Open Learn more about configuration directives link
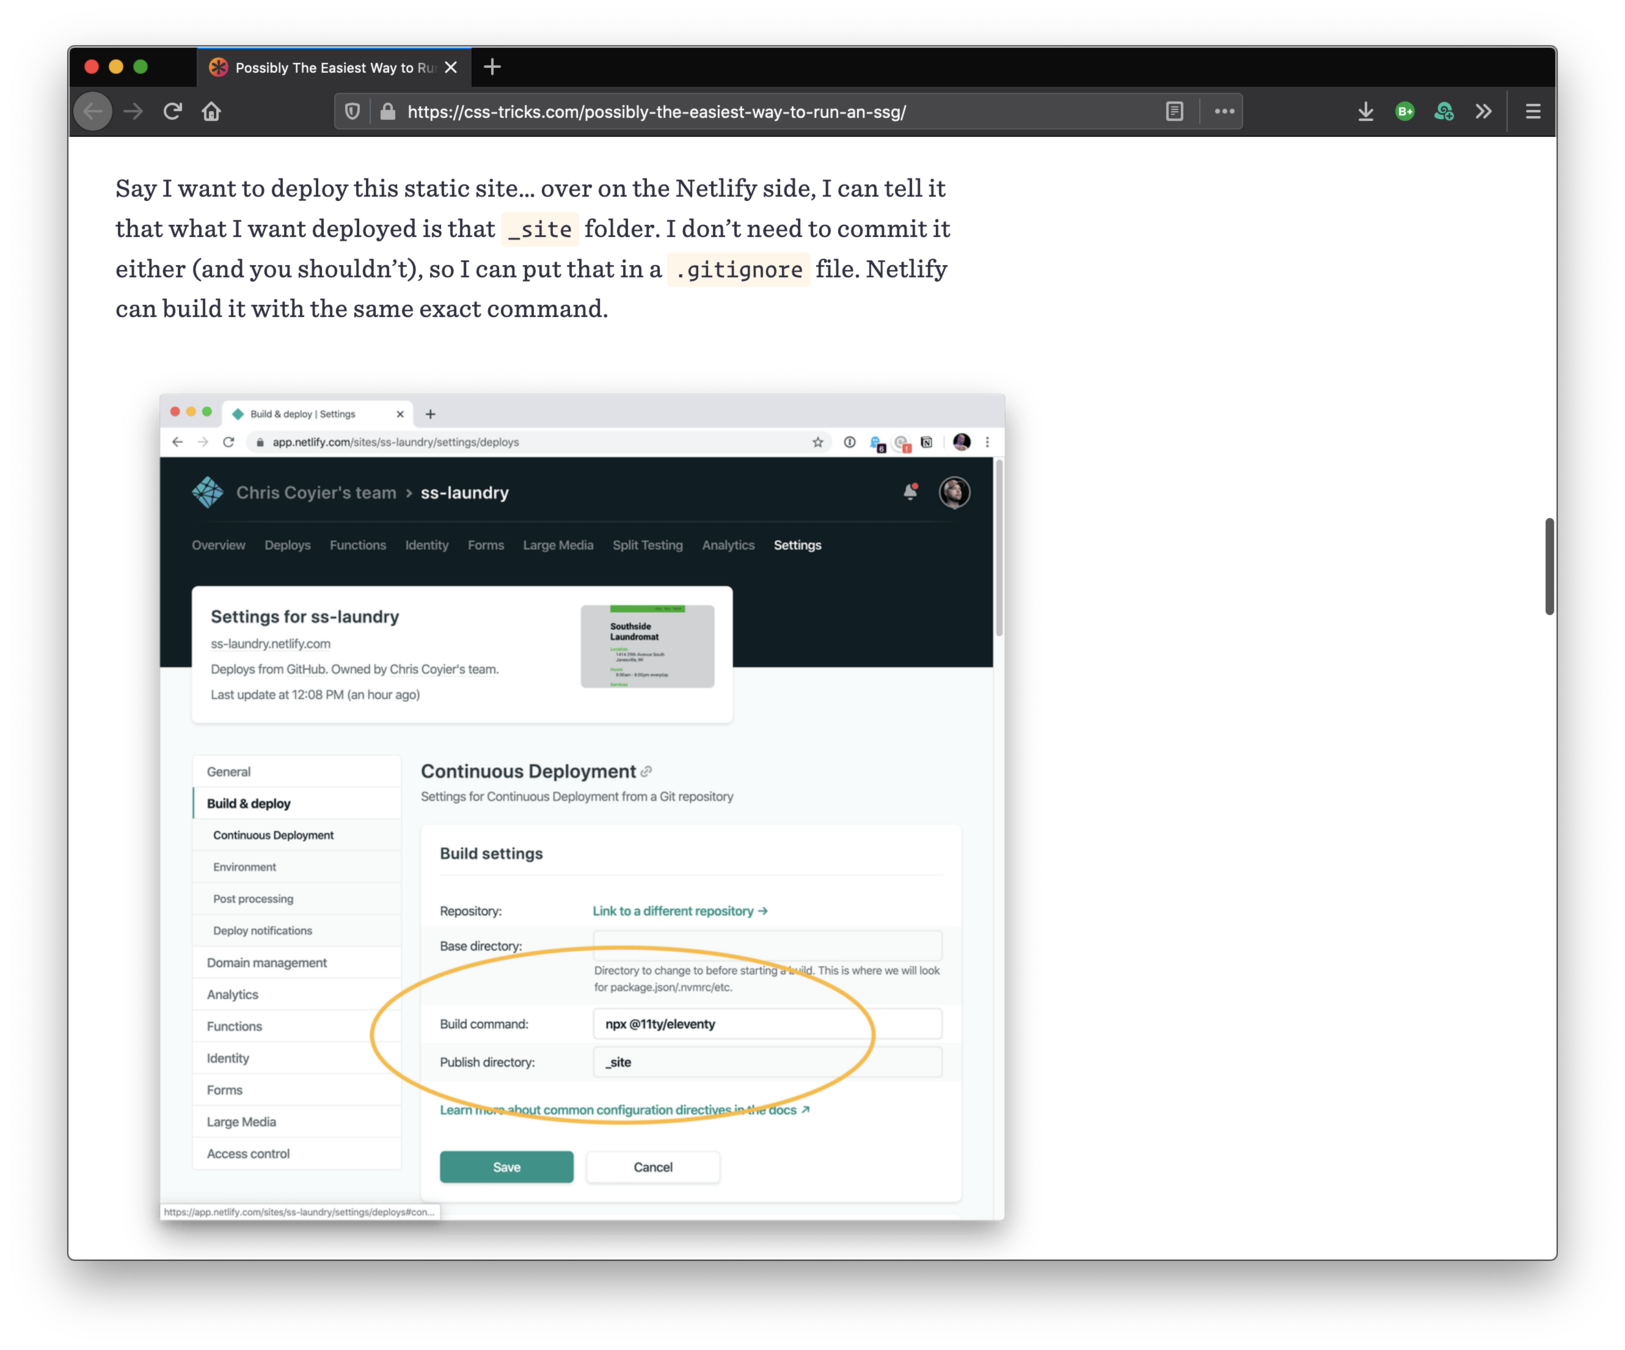The width and height of the screenshot is (1625, 1350). pos(625,1110)
